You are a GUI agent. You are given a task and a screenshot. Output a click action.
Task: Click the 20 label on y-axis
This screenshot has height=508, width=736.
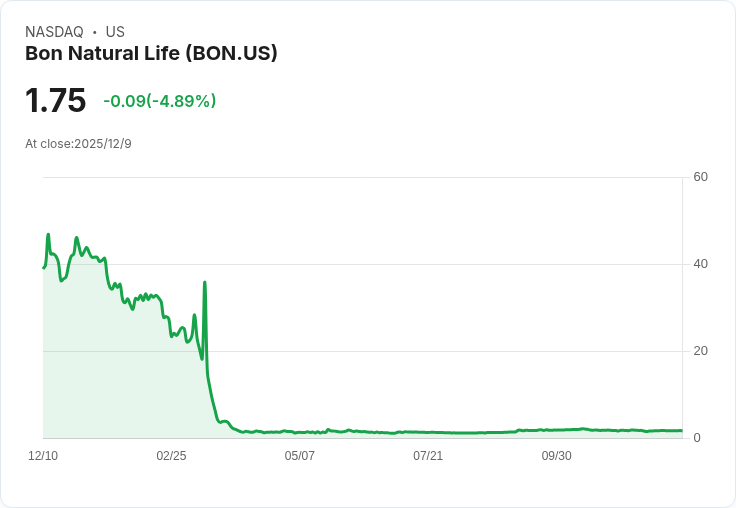coord(700,351)
